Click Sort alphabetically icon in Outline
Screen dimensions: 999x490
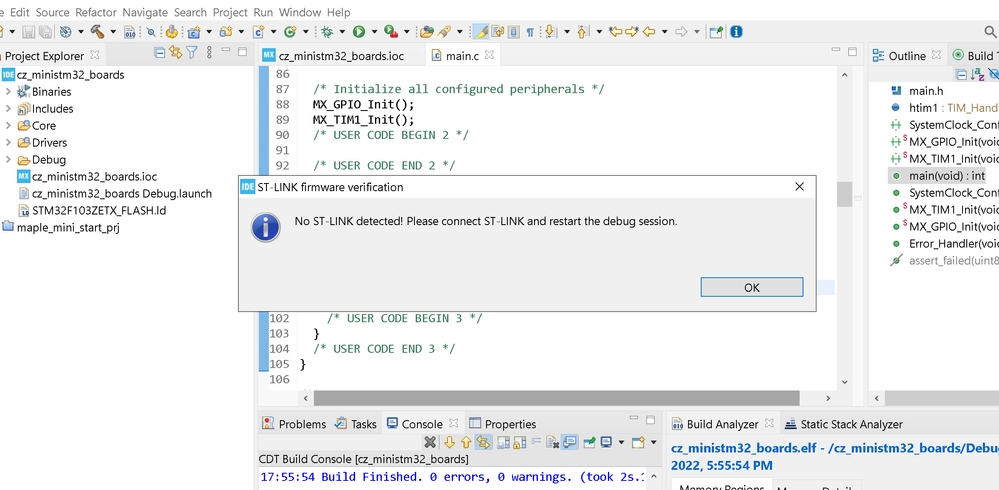[x=977, y=75]
